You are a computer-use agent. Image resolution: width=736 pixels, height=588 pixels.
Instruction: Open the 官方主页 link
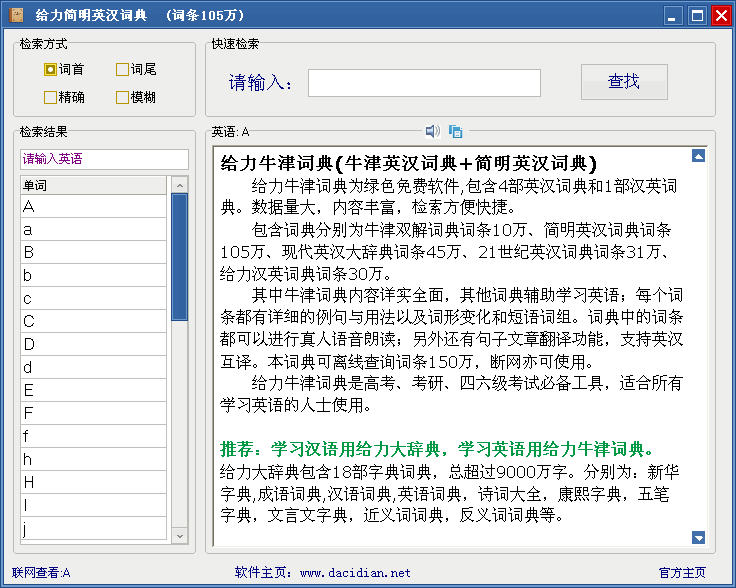(x=682, y=573)
